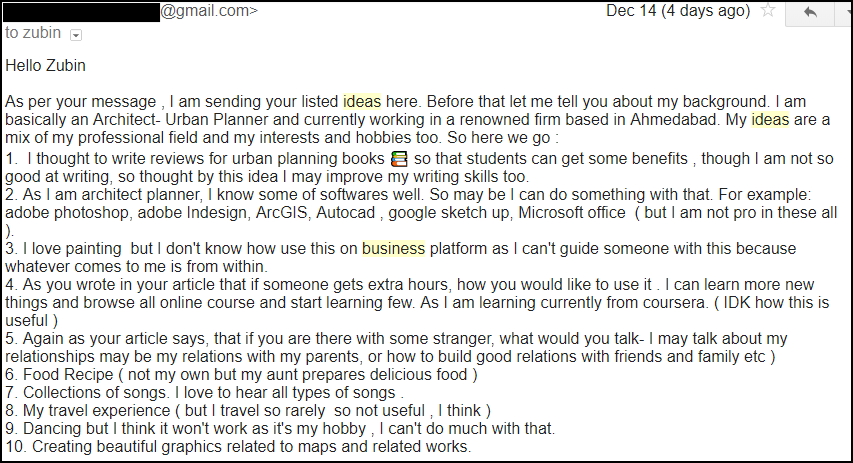Show details dropdown next to 'to zubin'
This screenshot has width=853, height=463.
[76, 35]
